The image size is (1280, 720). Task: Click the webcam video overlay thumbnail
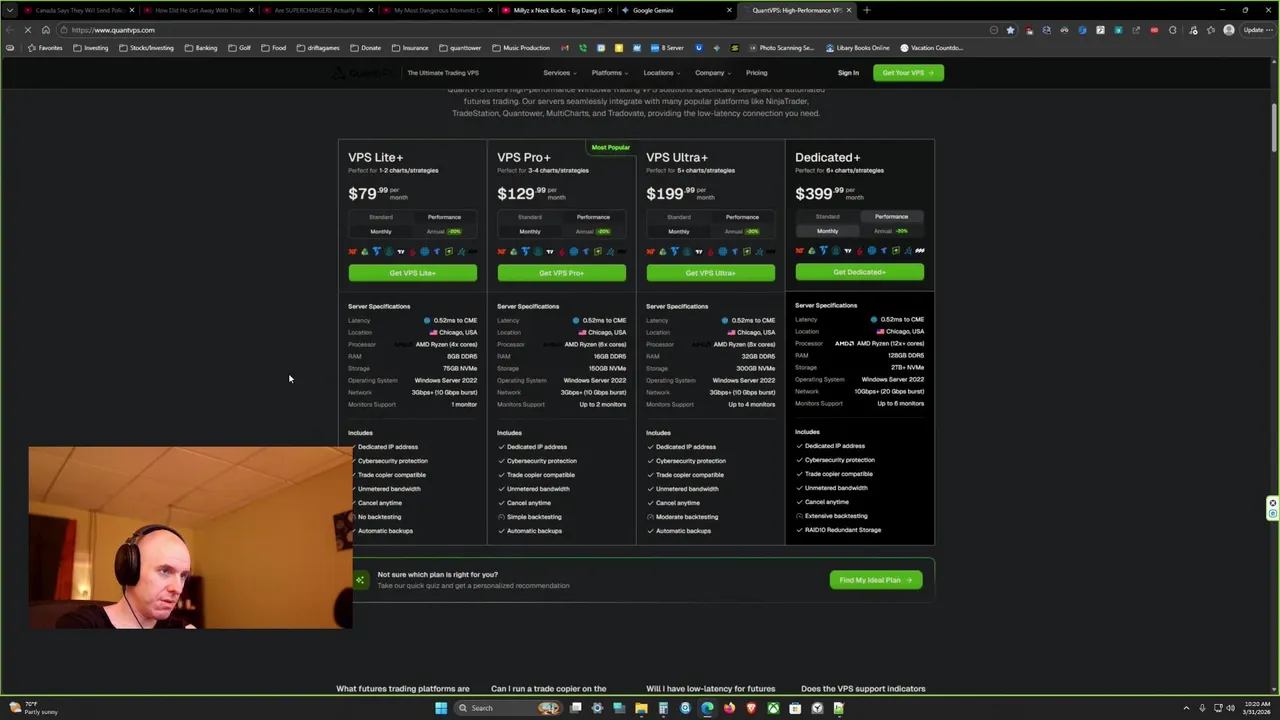(190, 538)
